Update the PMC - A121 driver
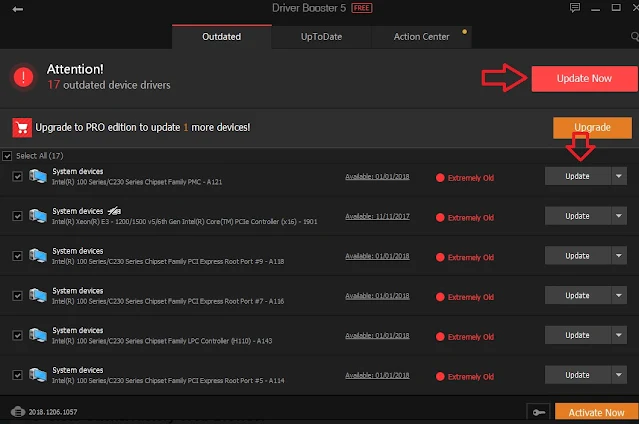The height and width of the screenshot is (424, 639). pos(577,176)
